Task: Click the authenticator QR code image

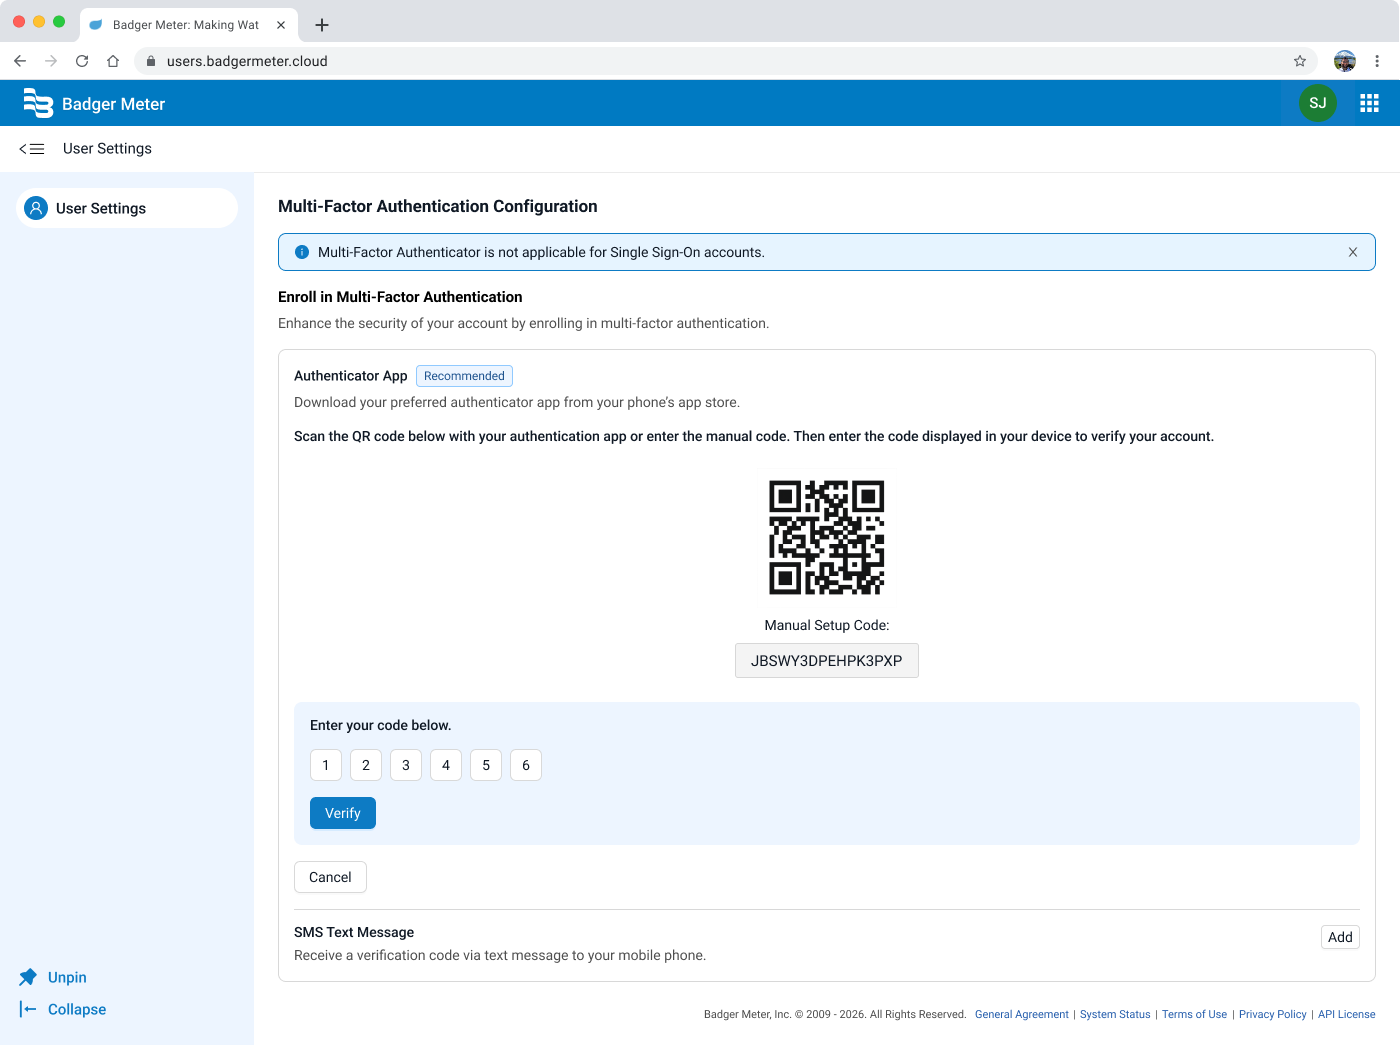Action: pyautogui.click(x=827, y=538)
